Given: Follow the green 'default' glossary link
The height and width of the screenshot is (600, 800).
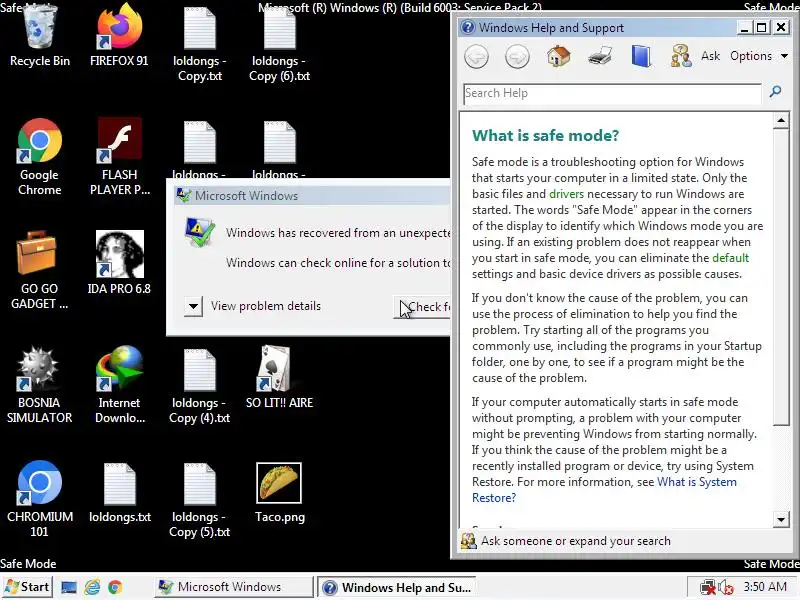Looking at the screenshot, I should click(730, 258).
